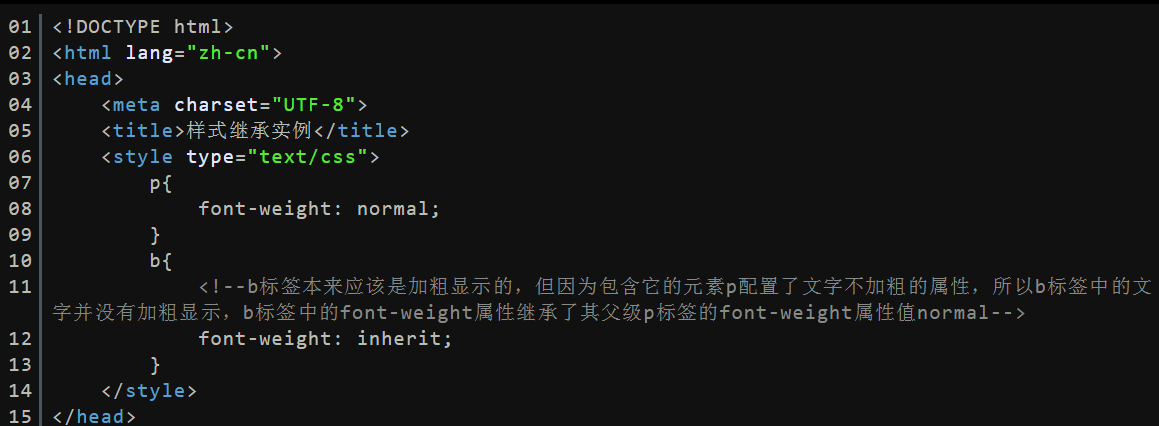This screenshot has height=426, width=1159.
Task: Click font-weight: inherit declaration
Action: pos(325,339)
